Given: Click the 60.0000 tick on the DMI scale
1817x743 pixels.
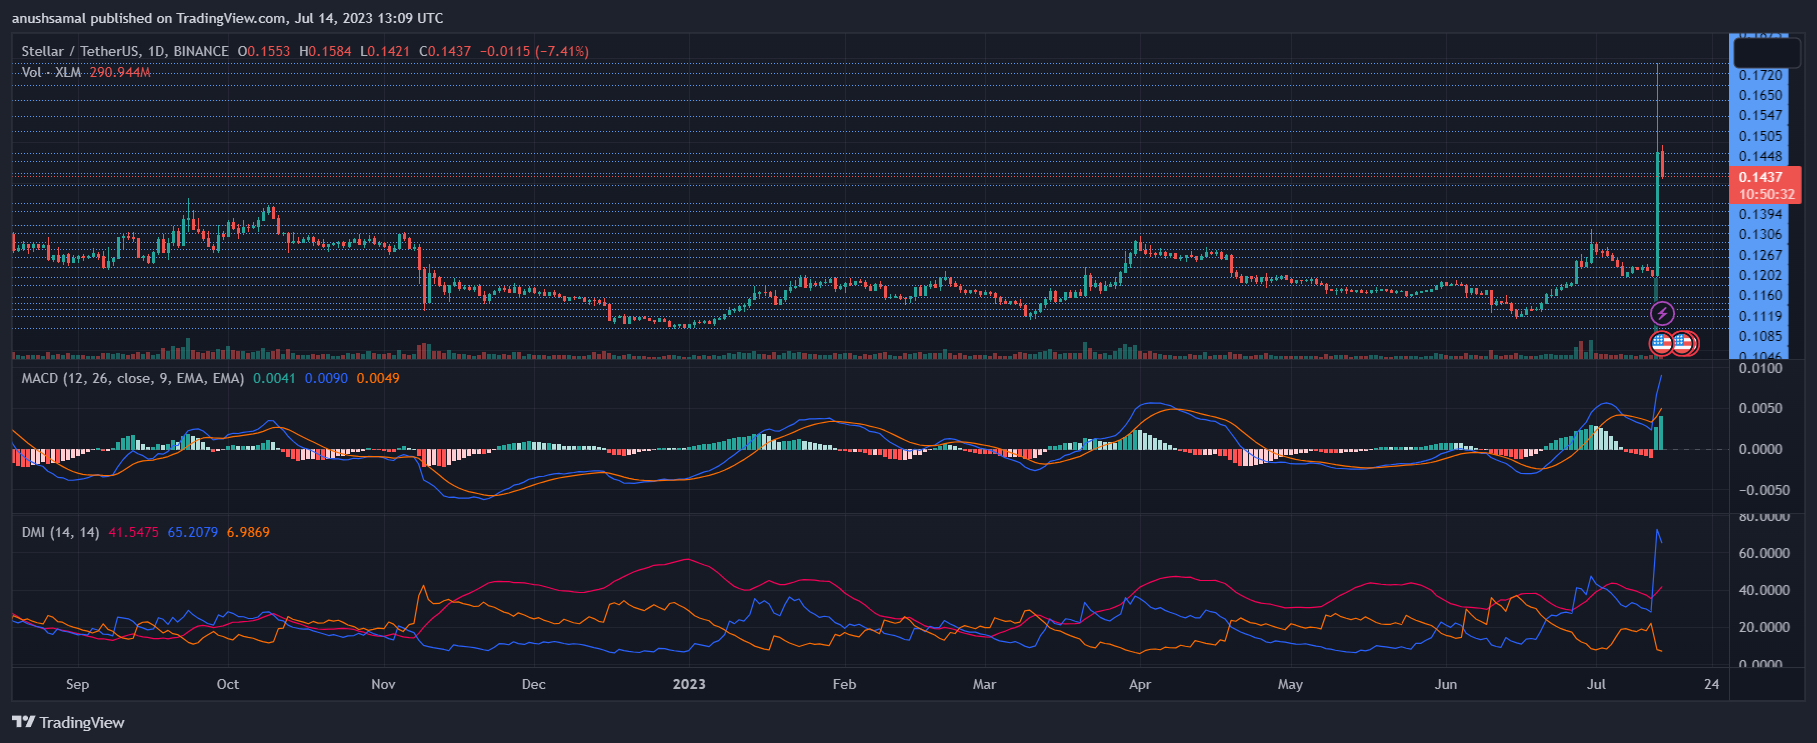Looking at the screenshot, I should click(1763, 553).
